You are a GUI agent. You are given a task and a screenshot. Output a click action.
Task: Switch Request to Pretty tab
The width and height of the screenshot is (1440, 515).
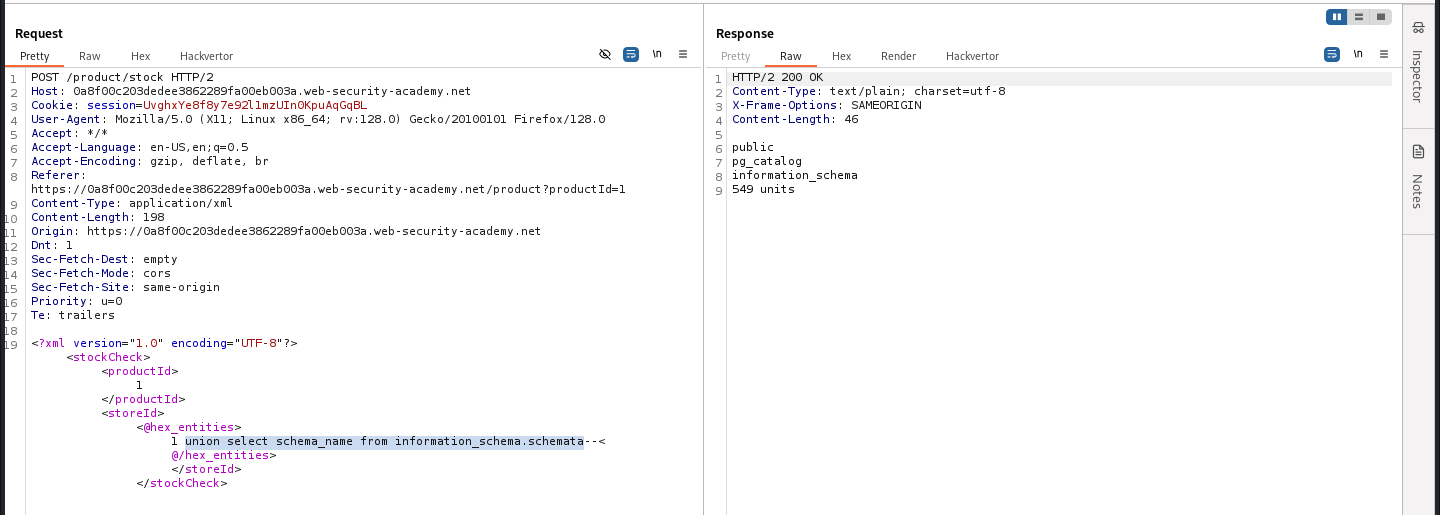pyautogui.click(x=35, y=56)
